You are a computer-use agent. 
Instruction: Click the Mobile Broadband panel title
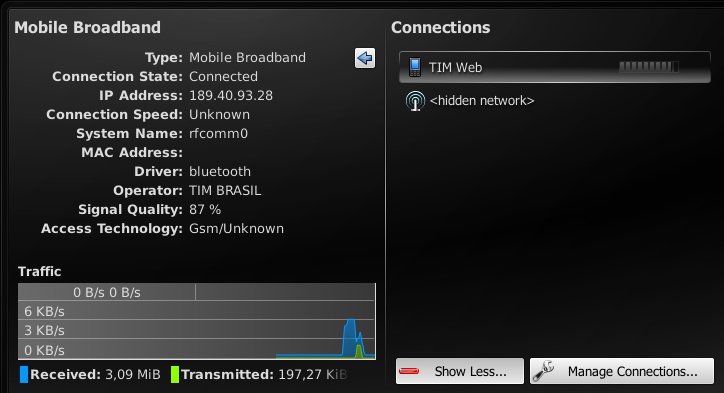[87, 28]
